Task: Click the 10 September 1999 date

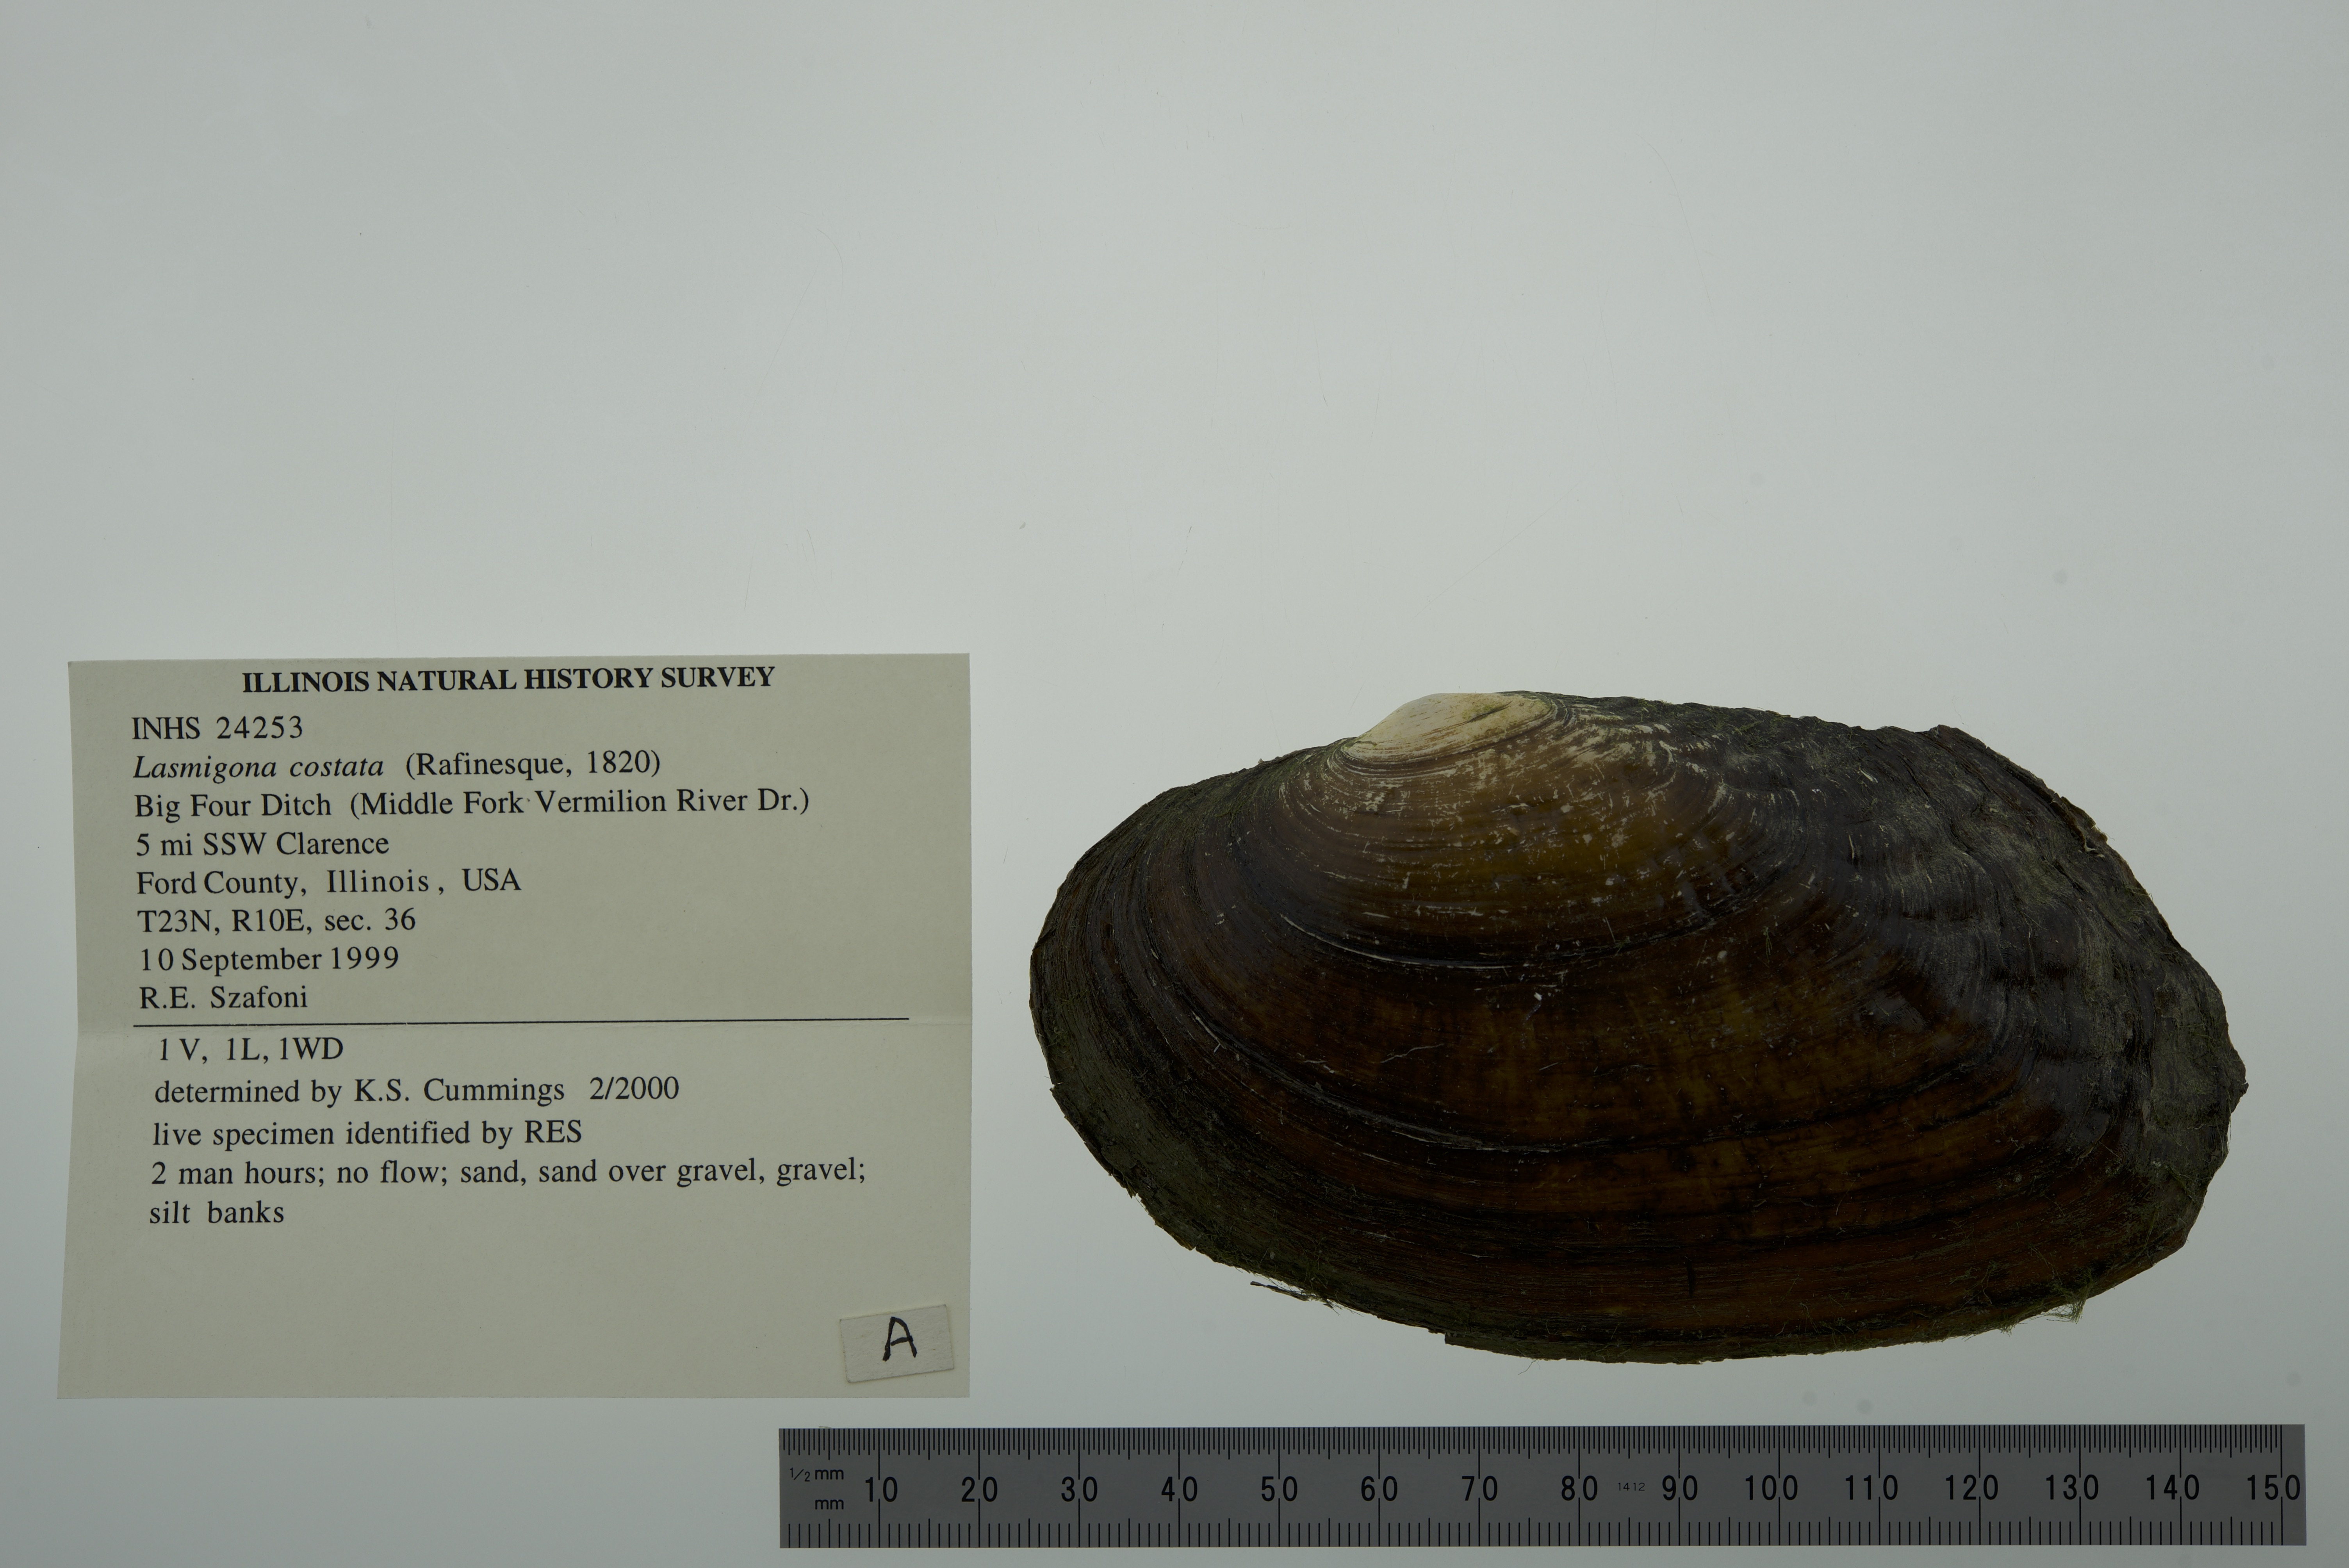Action: (x=269, y=959)
